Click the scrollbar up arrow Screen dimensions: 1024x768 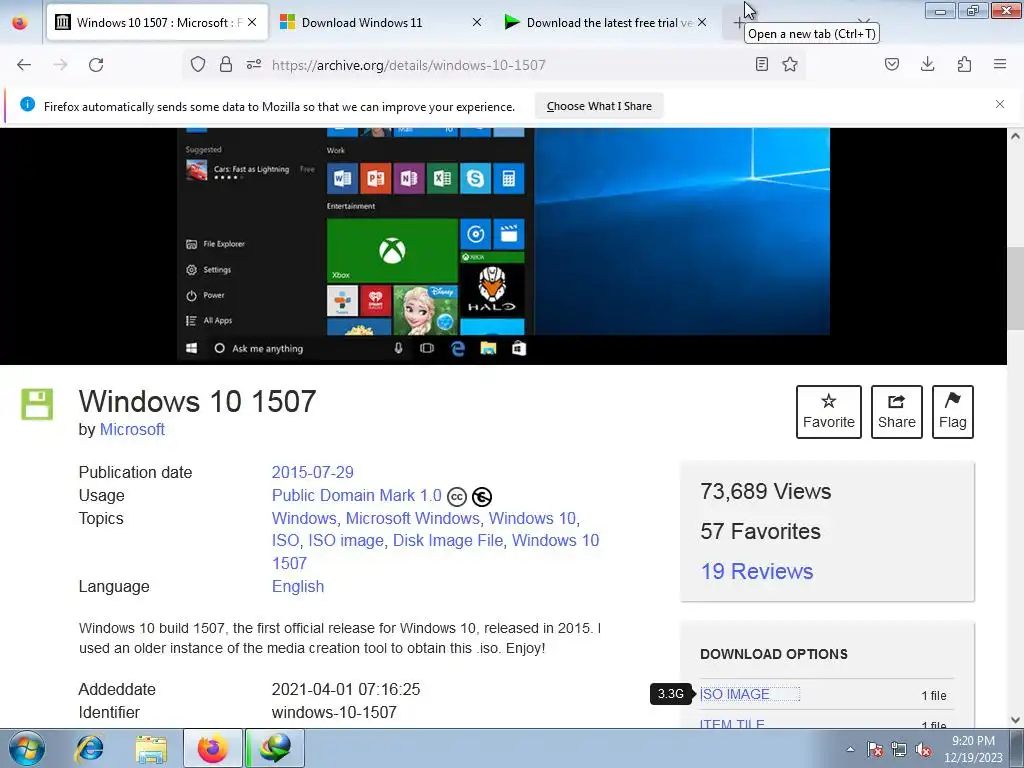click(x=1015, y=136)
